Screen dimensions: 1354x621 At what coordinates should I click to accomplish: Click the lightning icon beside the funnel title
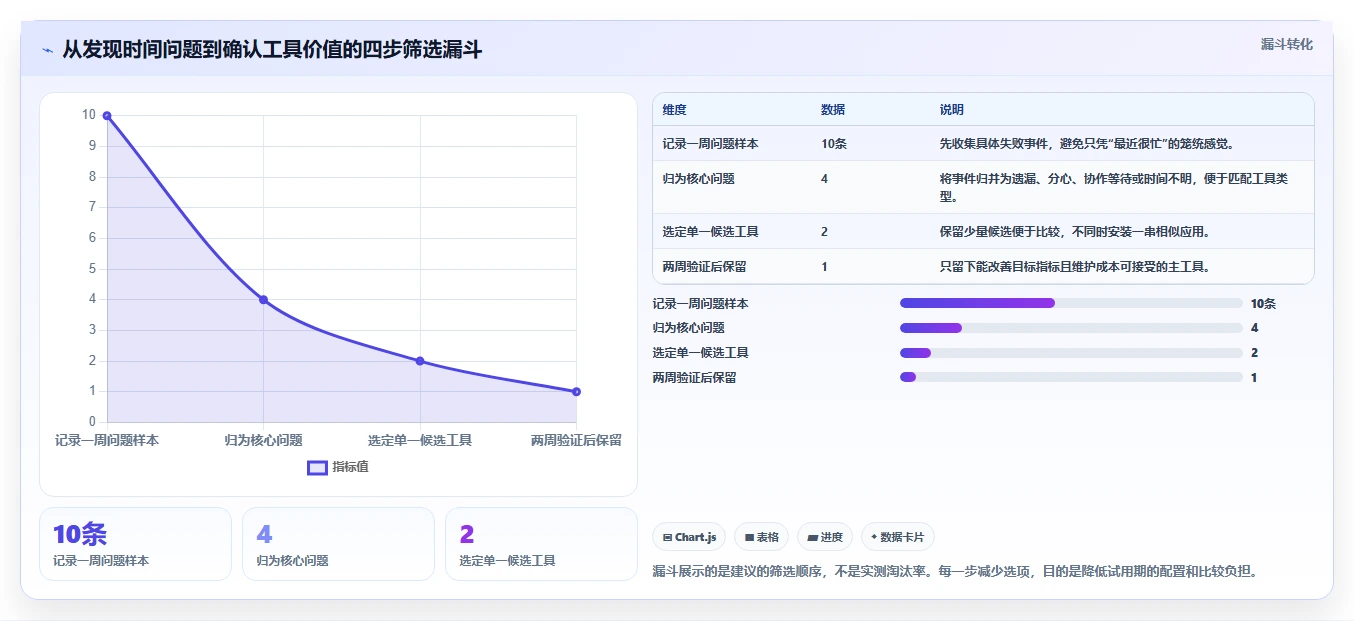(47, 50)
